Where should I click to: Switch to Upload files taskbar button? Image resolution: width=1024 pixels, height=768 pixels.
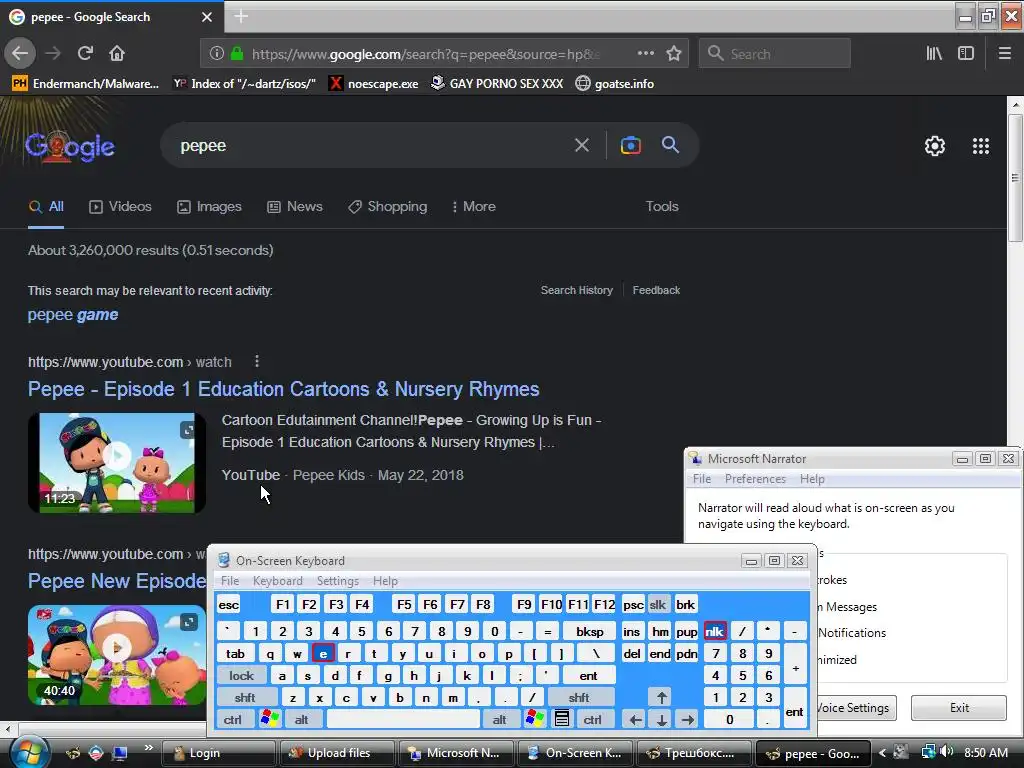point(337,753)
